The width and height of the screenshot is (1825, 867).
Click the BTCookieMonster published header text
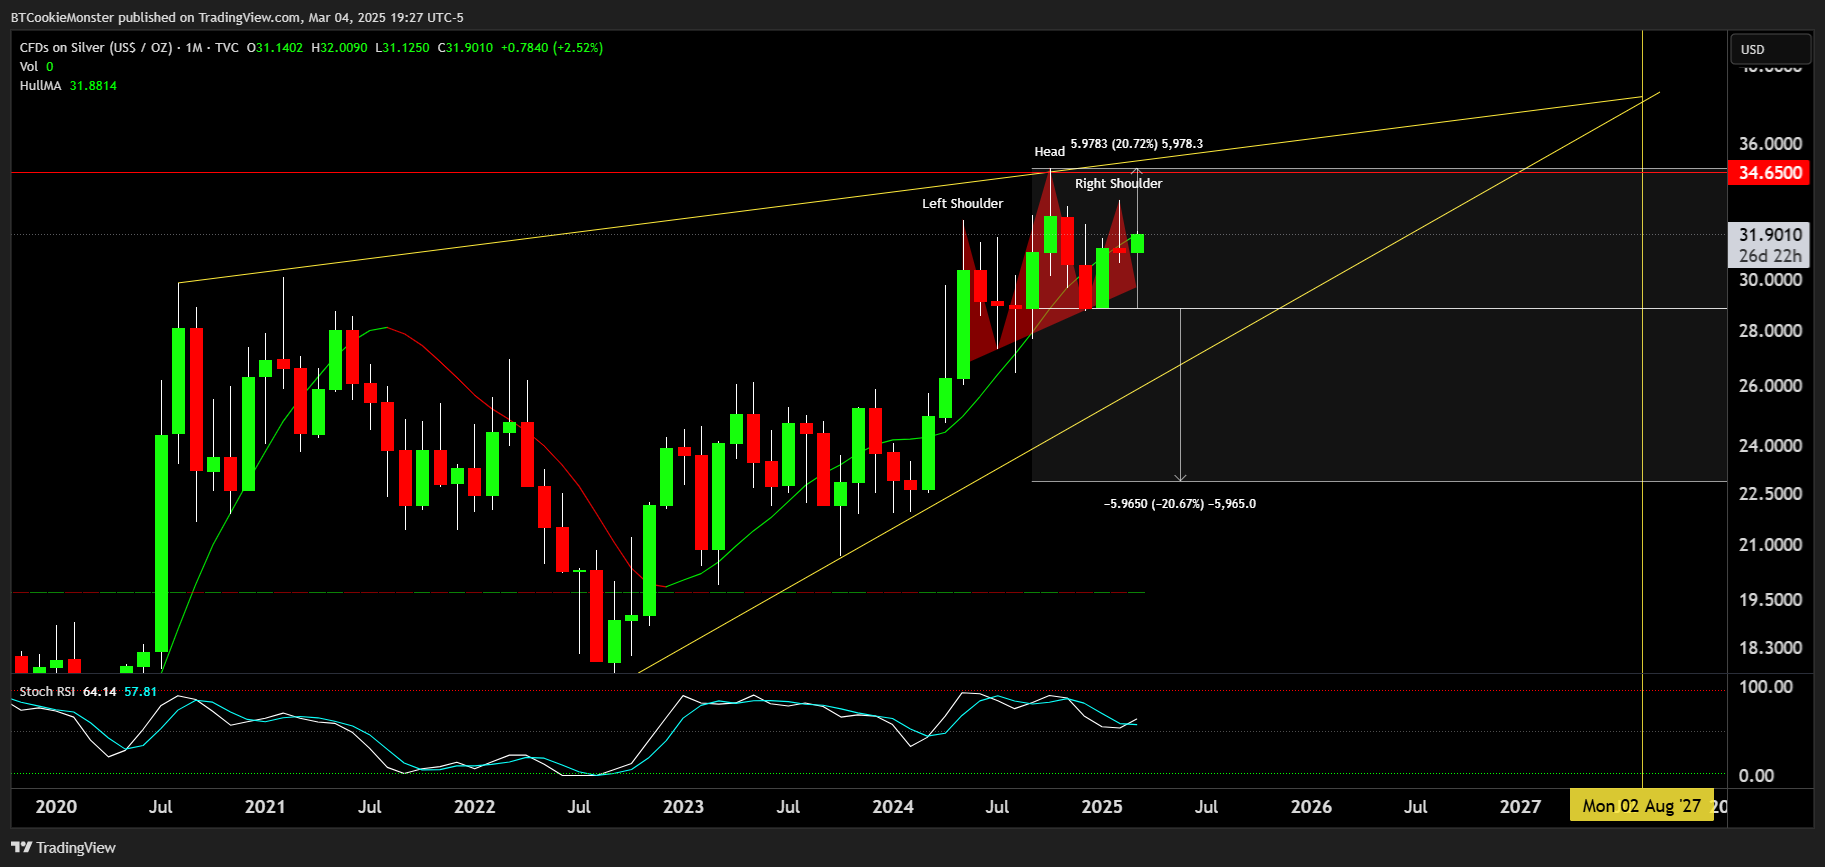(x=236, y=17)
